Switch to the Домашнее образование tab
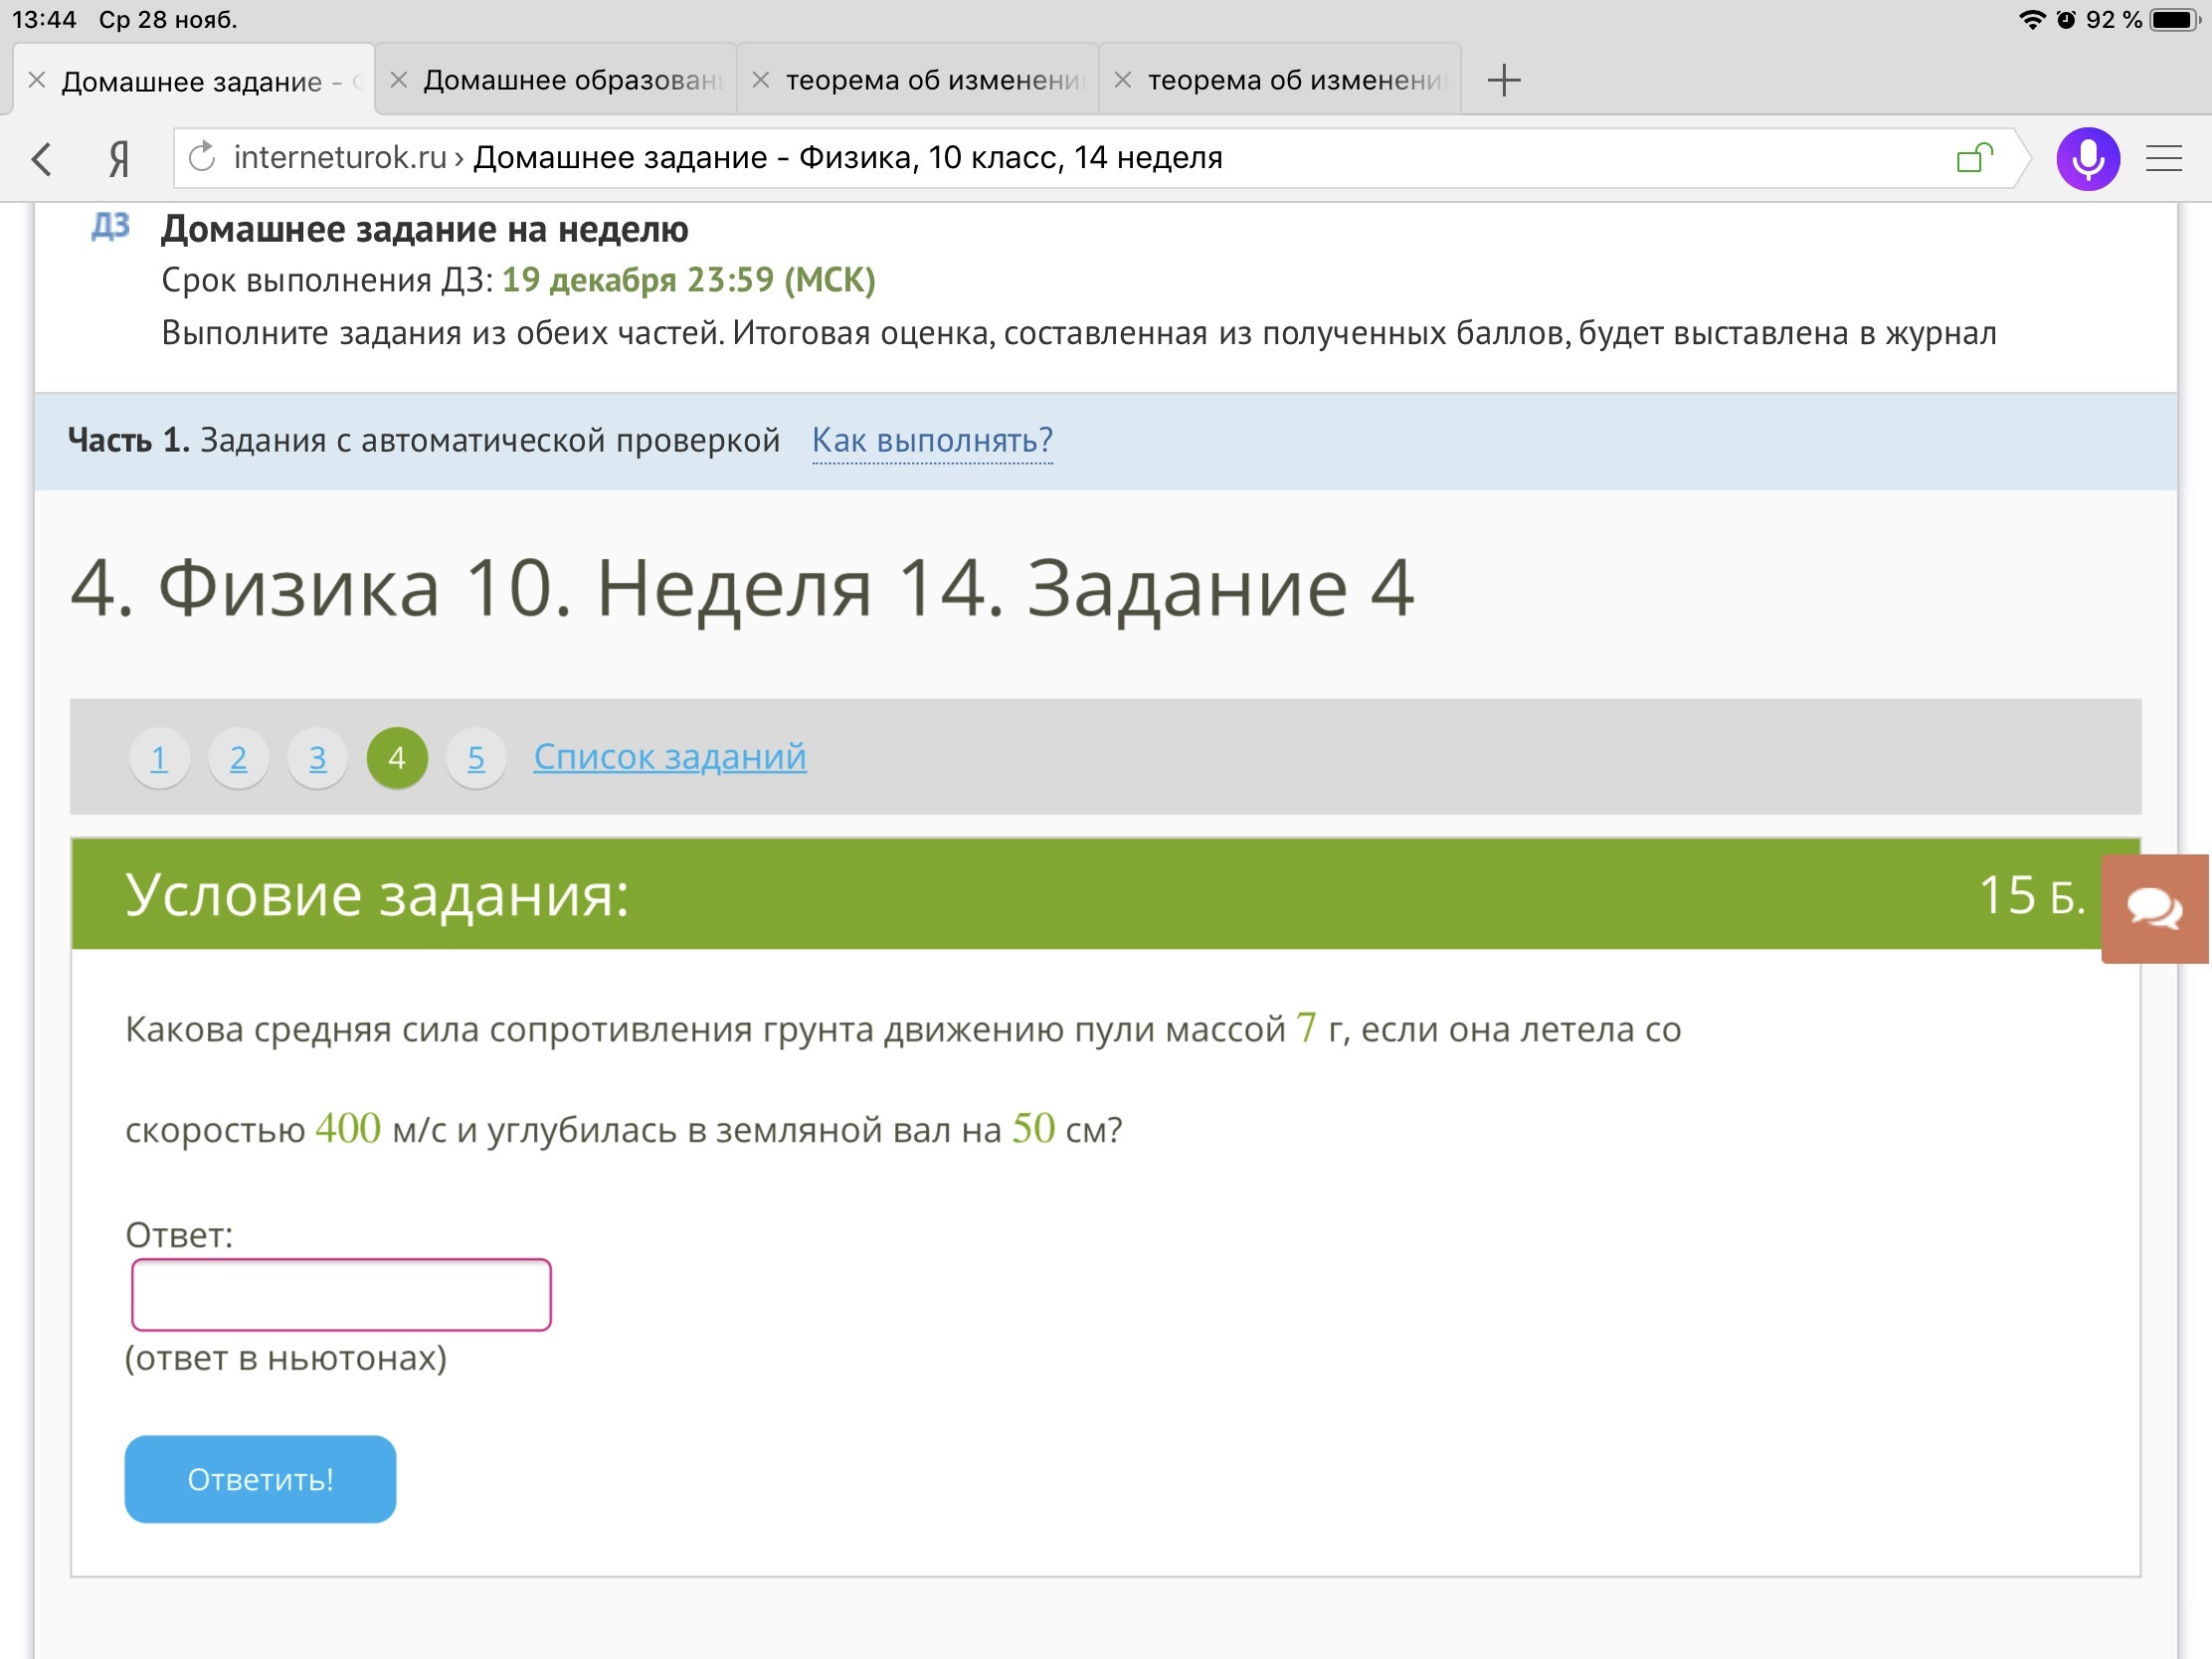The image size is (2212, 1659). pos(572,80)
